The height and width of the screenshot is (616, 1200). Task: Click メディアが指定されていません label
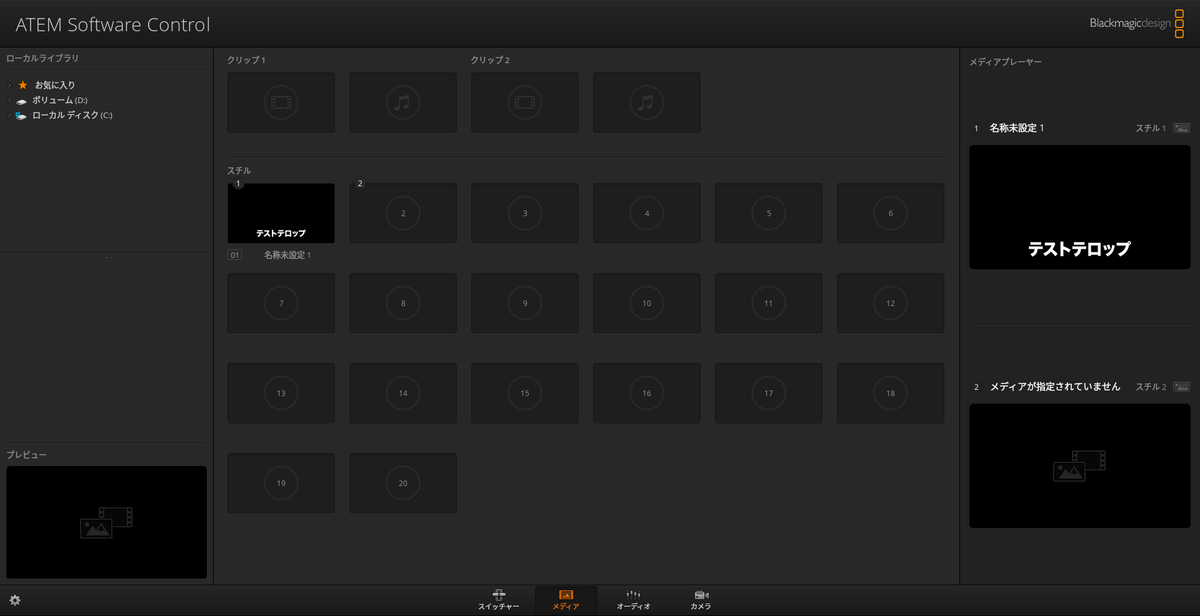(1055, 386)
